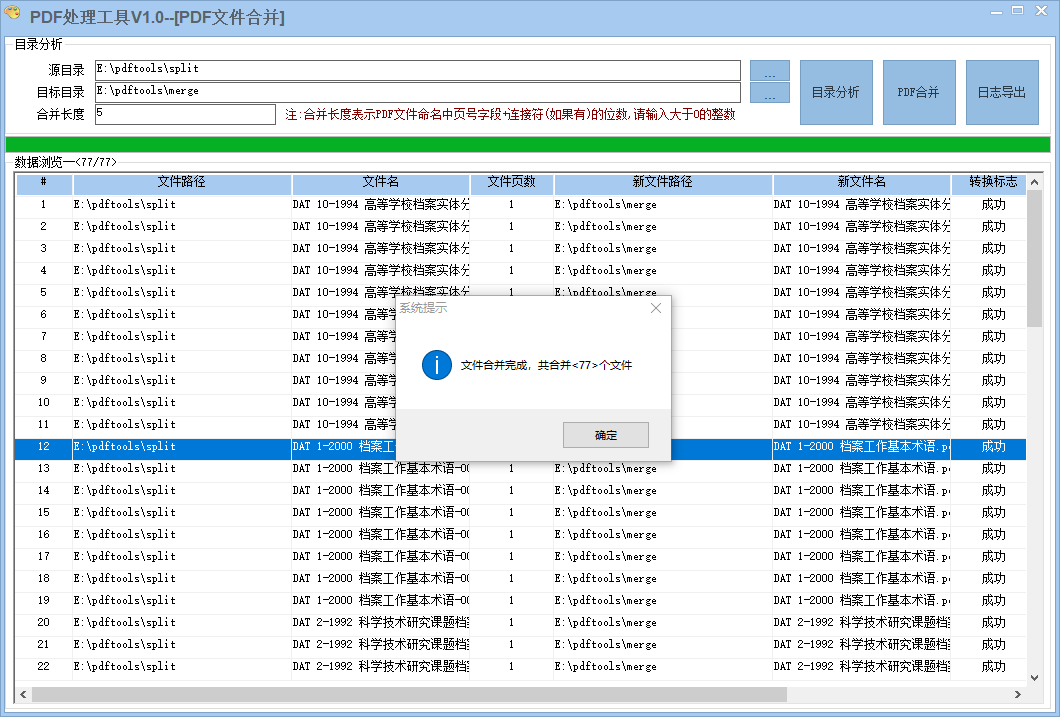The image size is (1060, 717).
Task: Click the 目录分析 button
Action: point(836,93)
